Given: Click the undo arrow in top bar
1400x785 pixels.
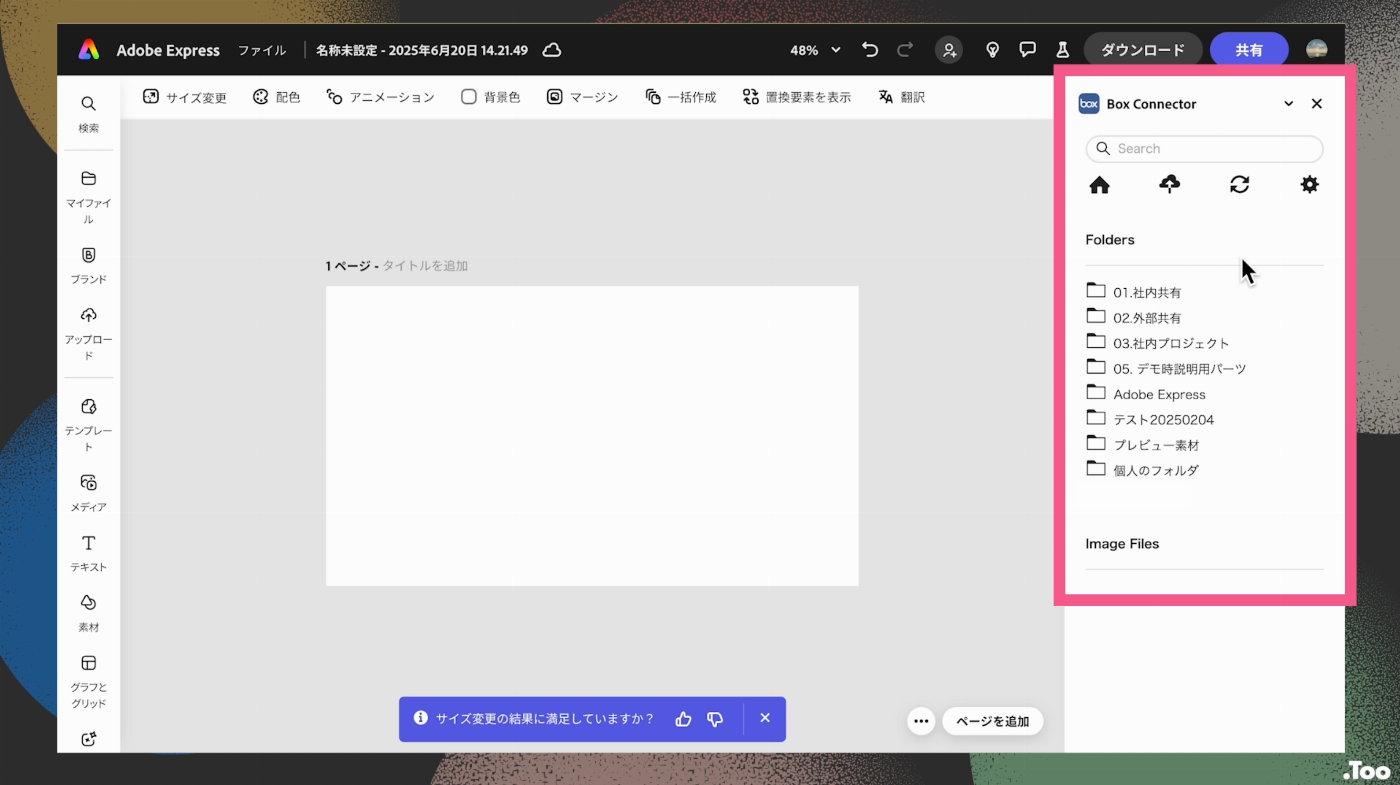Looking at the screenshot, I should pos(870,50).
